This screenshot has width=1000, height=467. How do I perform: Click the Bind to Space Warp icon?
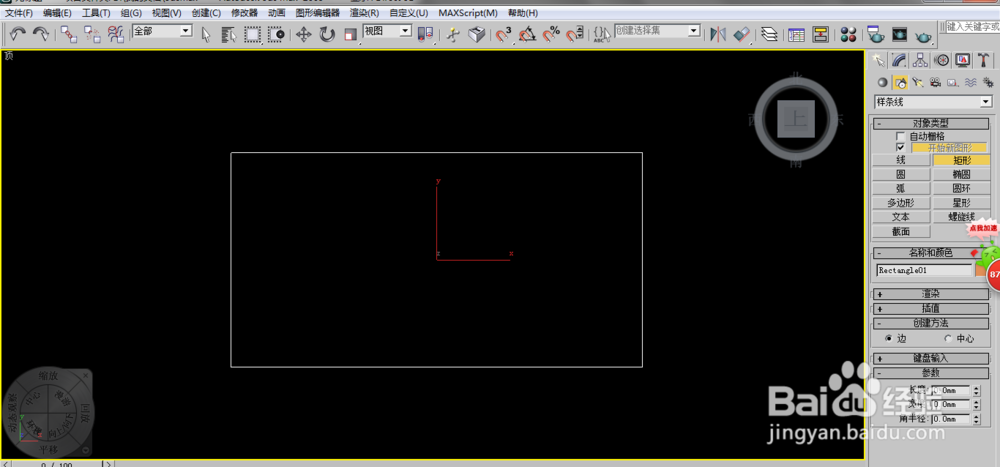coord(115,34)
